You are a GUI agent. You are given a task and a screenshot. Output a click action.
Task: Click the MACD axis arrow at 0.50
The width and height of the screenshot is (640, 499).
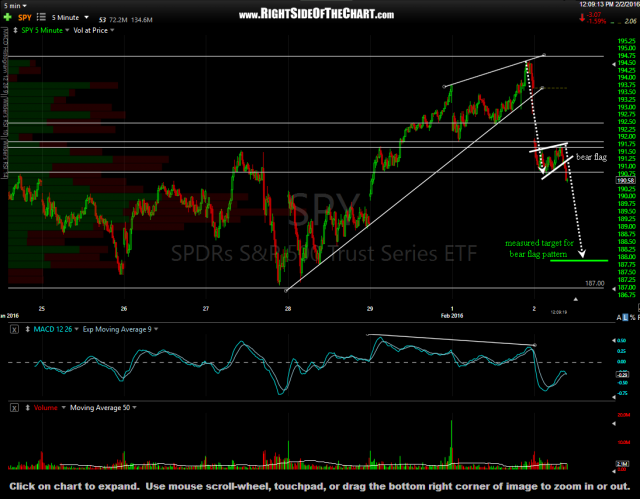[613, 340]
